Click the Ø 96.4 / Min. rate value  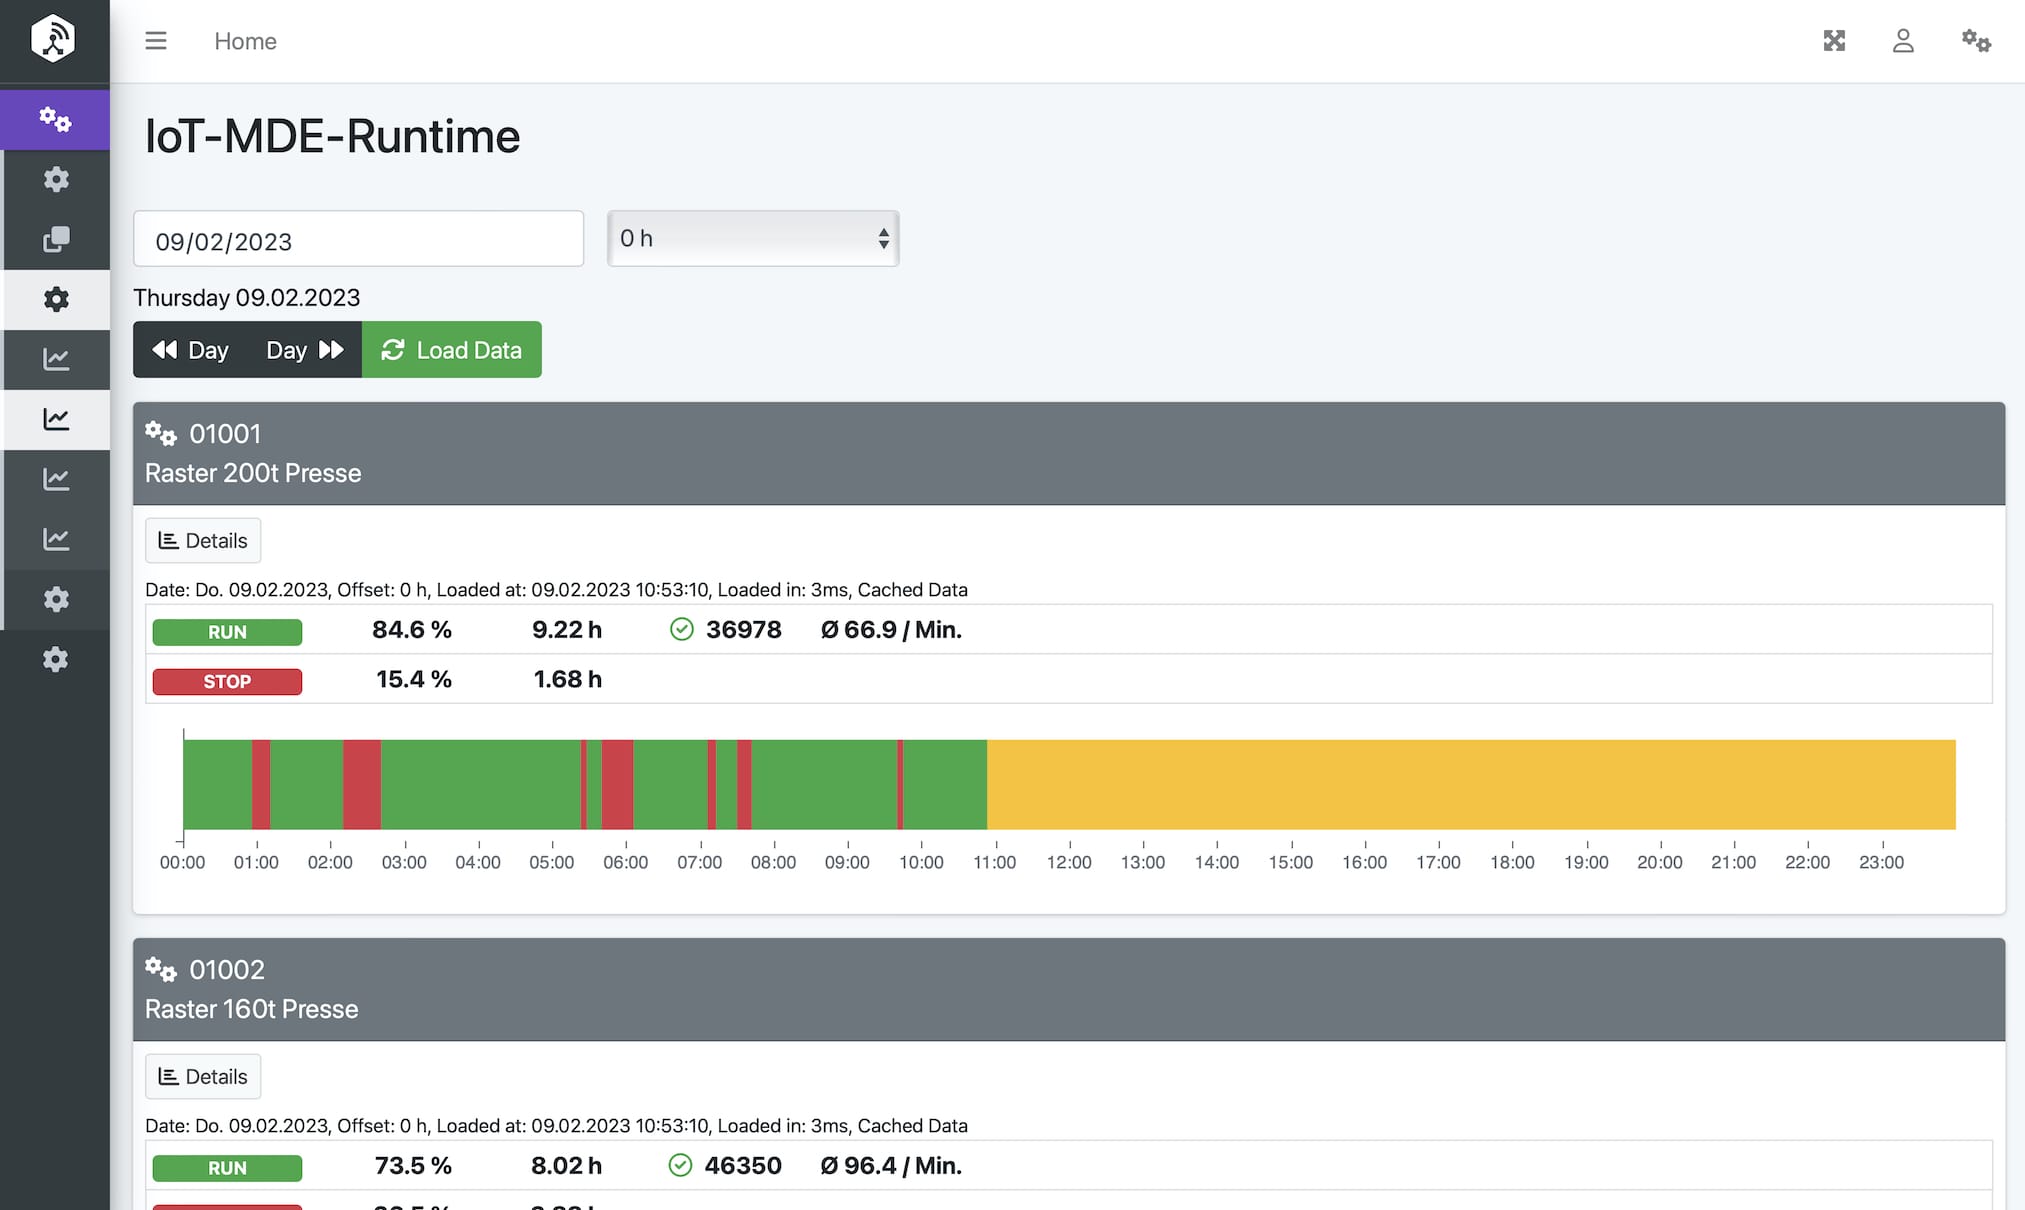892,1166
